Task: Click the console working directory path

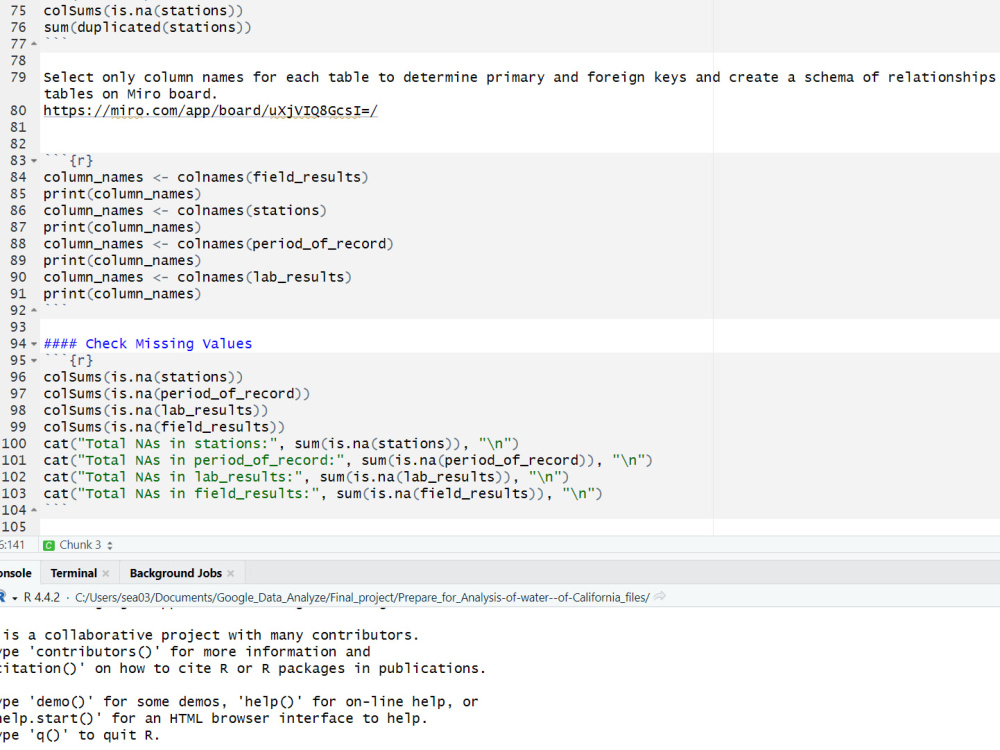Action: point(362,598)
